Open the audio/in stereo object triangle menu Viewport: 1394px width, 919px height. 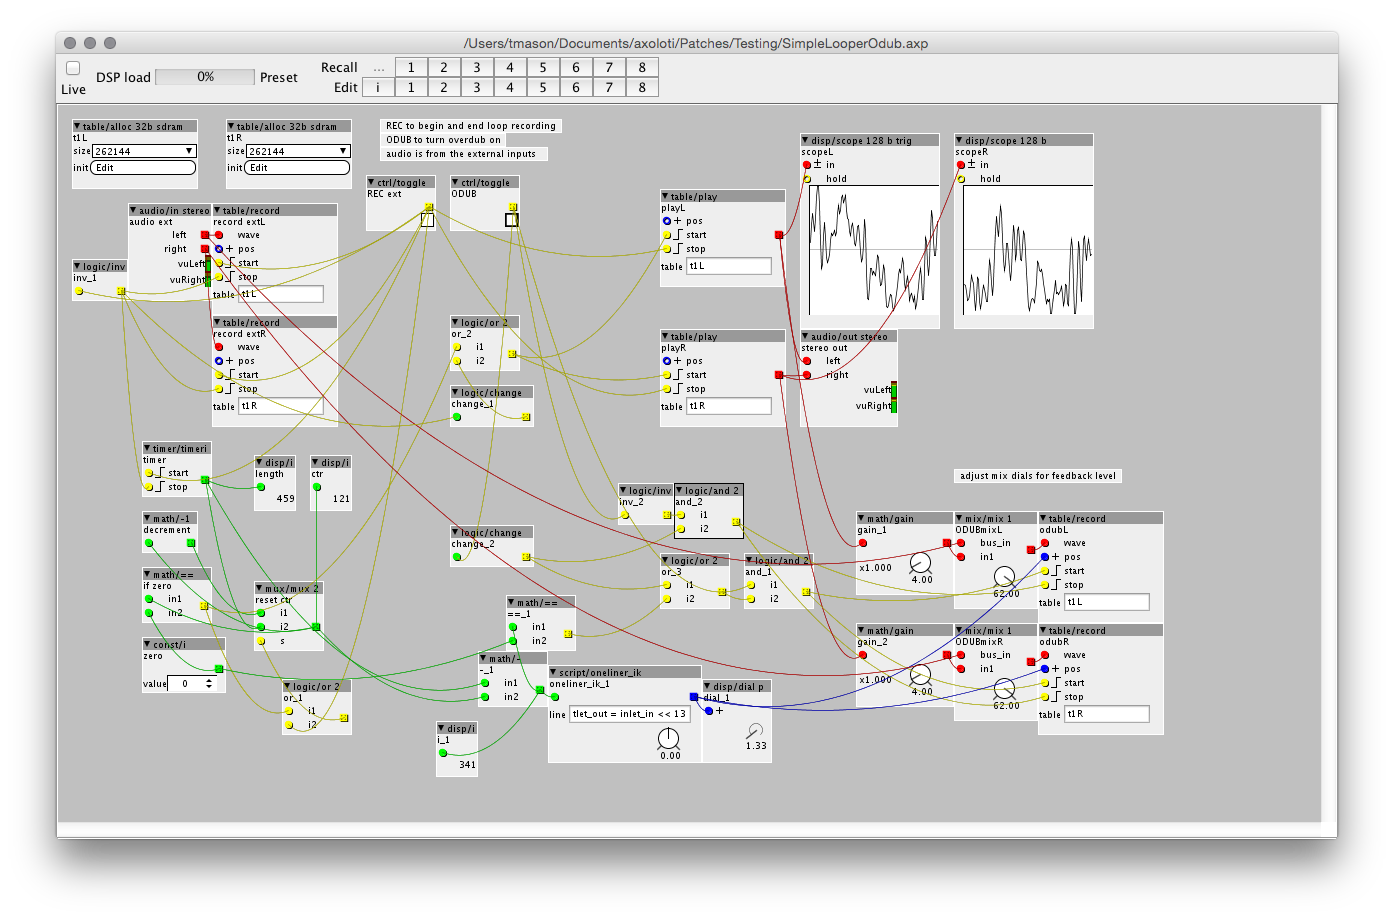134,211
